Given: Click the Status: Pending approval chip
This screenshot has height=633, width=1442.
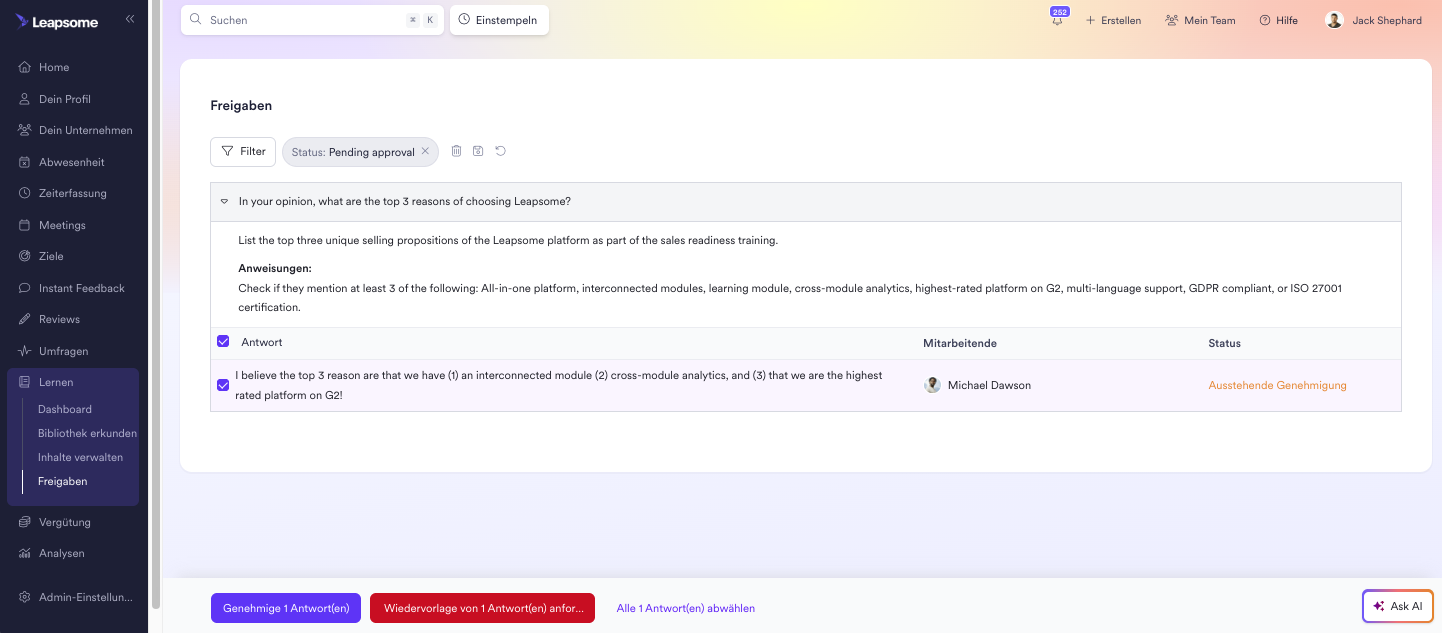Looking at the screenshot, I should (360, 152).
